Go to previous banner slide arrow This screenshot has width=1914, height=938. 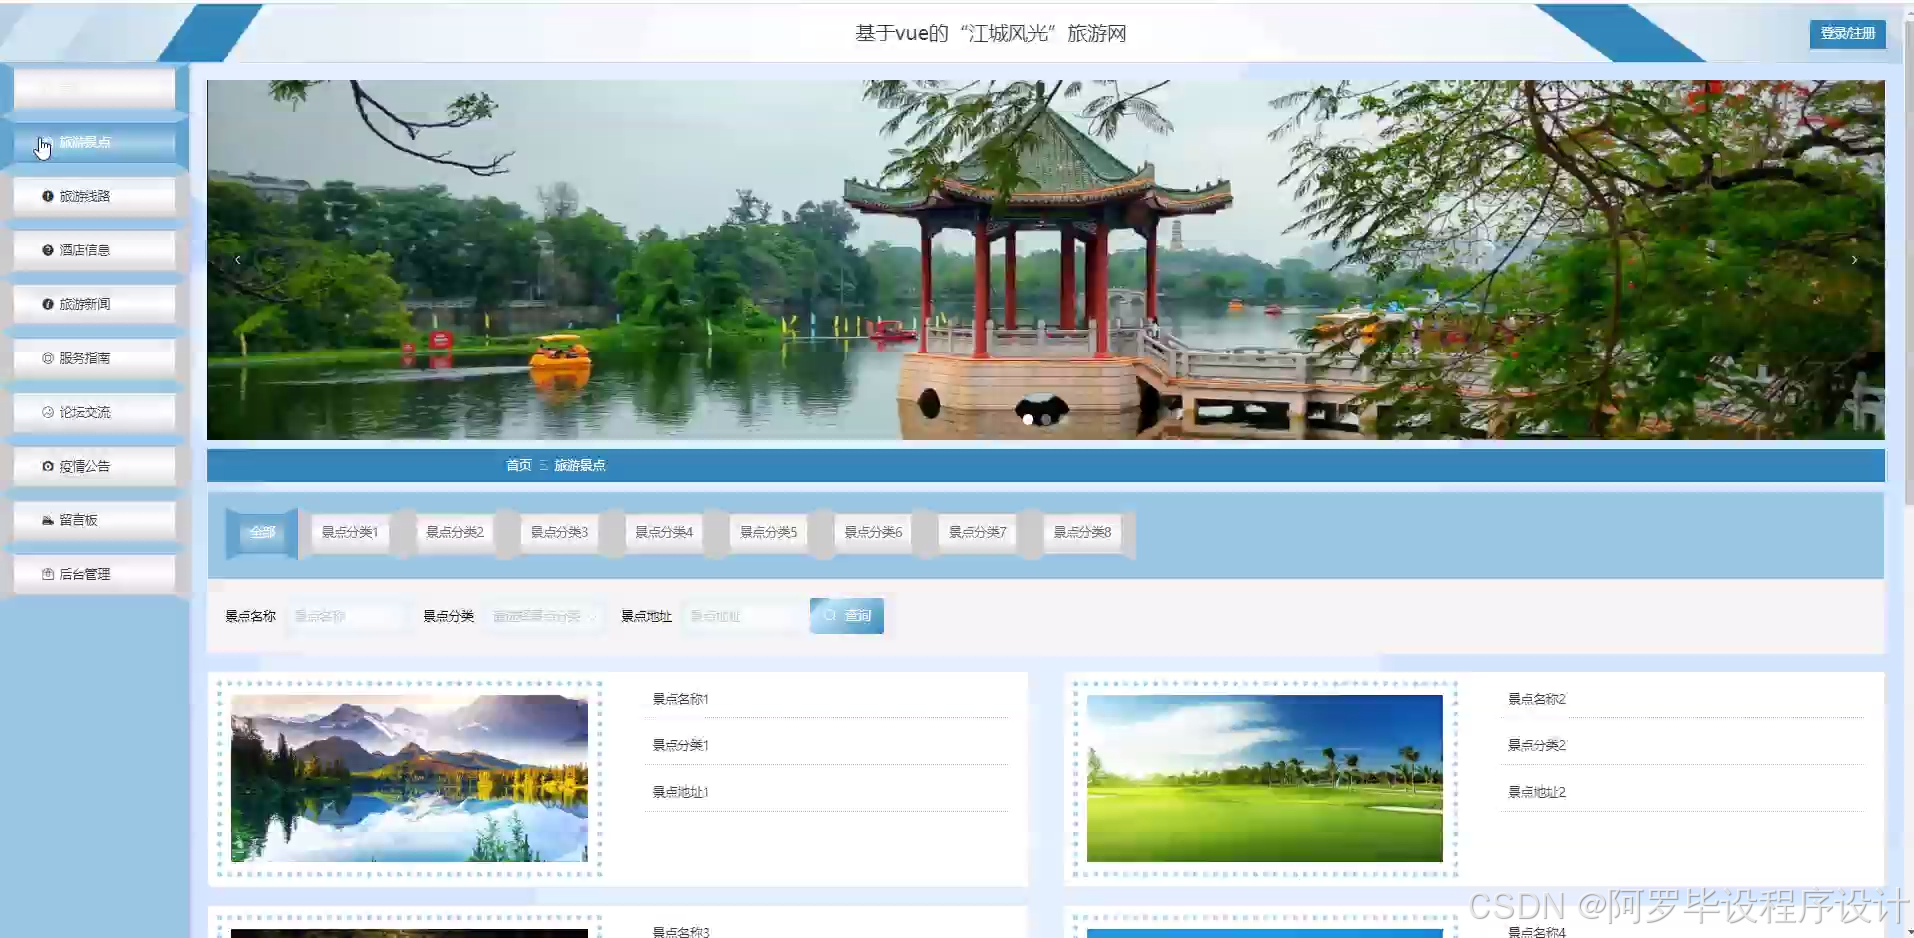238,260
